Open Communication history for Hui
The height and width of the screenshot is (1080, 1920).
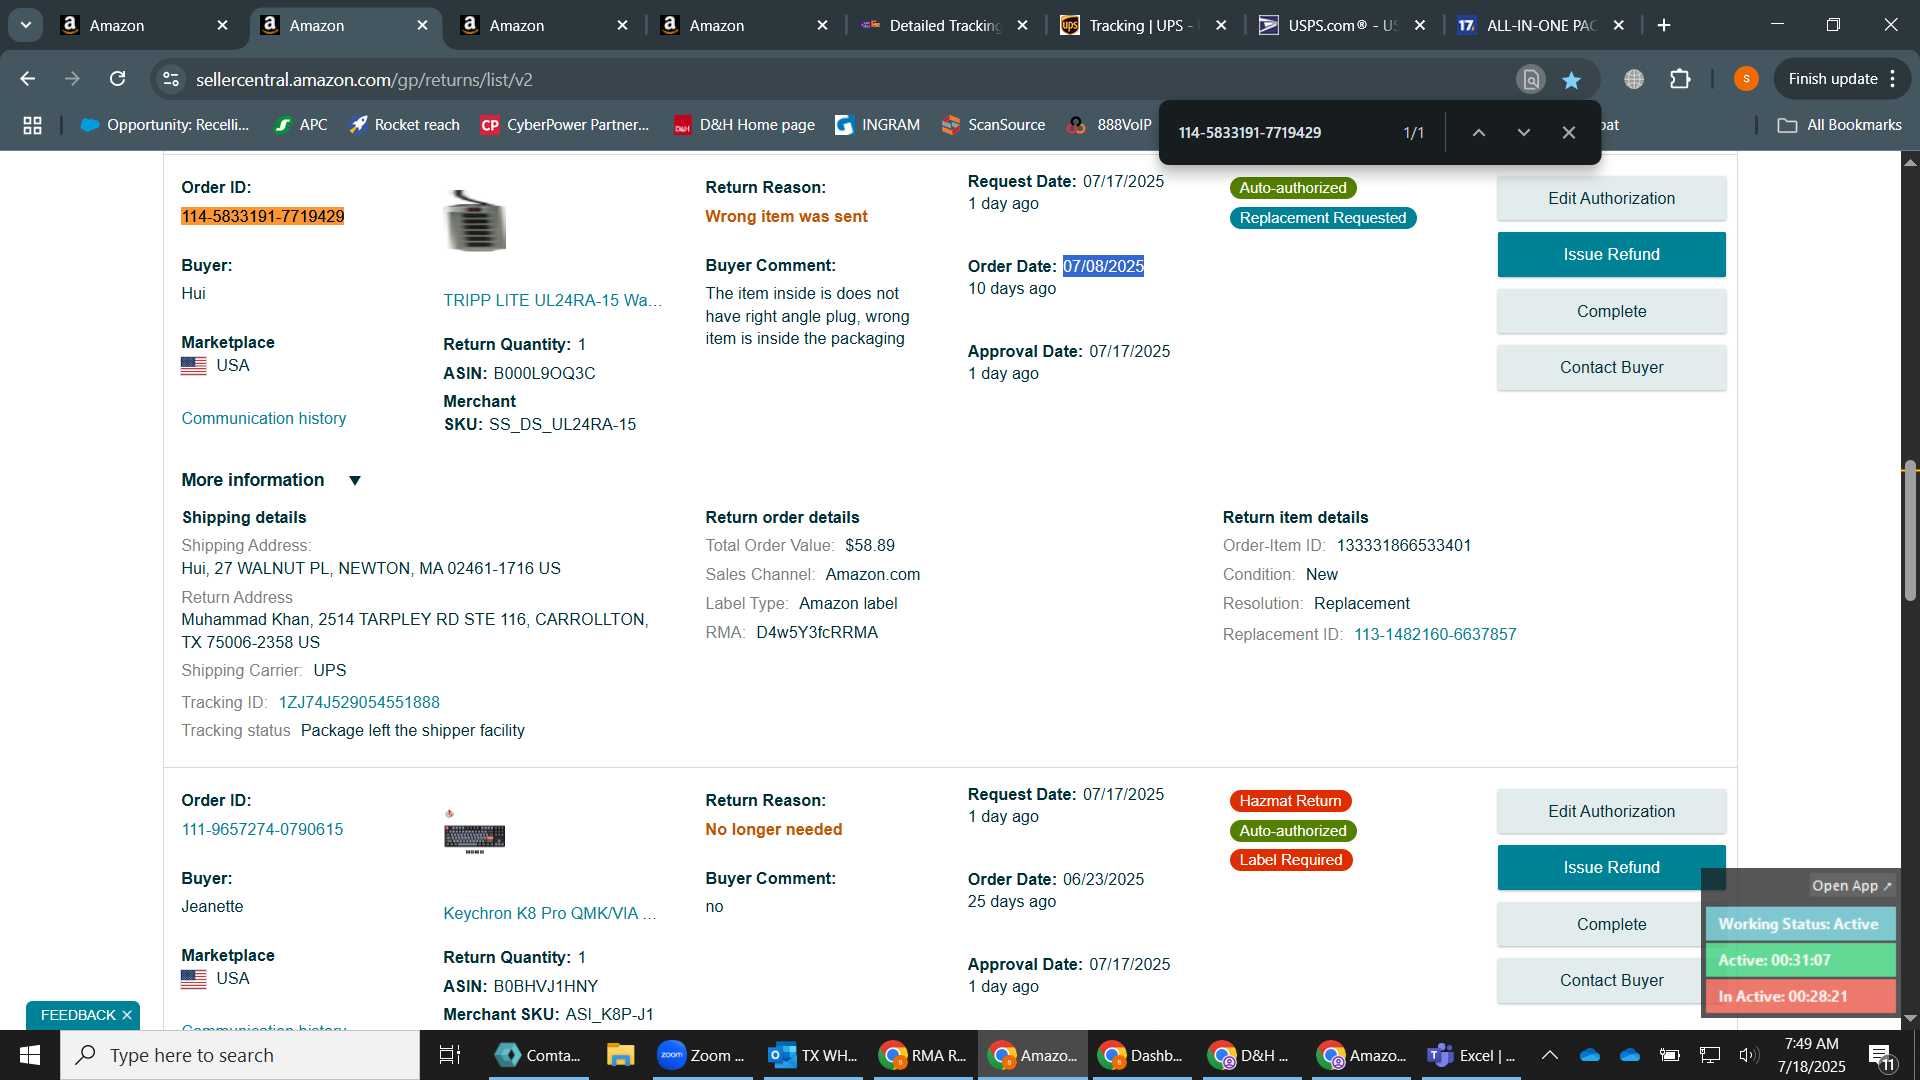click(264, 418)
